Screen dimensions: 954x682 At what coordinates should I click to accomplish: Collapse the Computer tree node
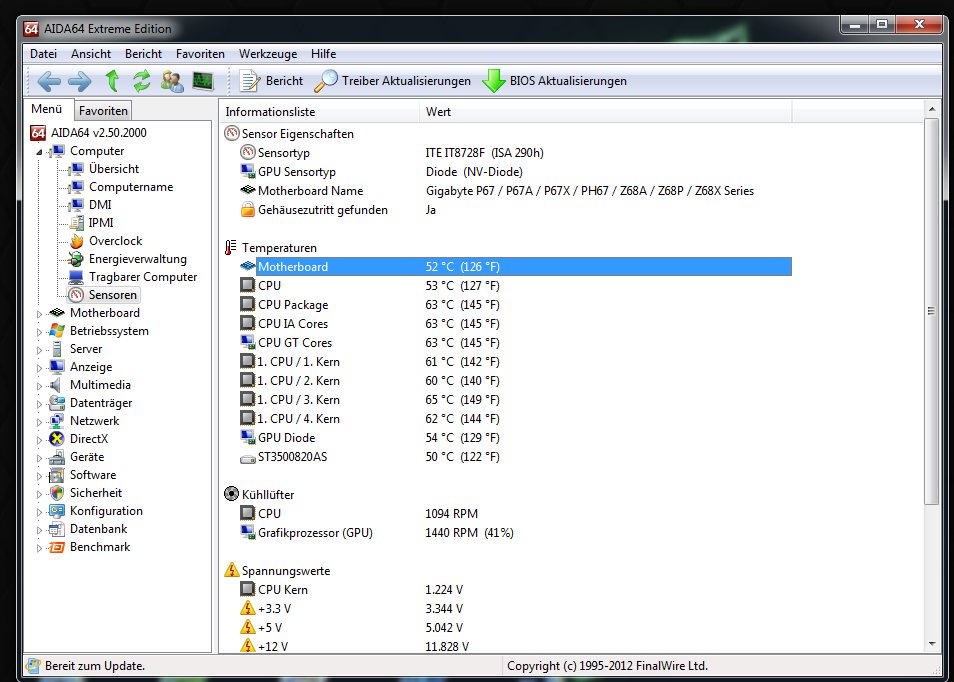[x=39, y=151]
